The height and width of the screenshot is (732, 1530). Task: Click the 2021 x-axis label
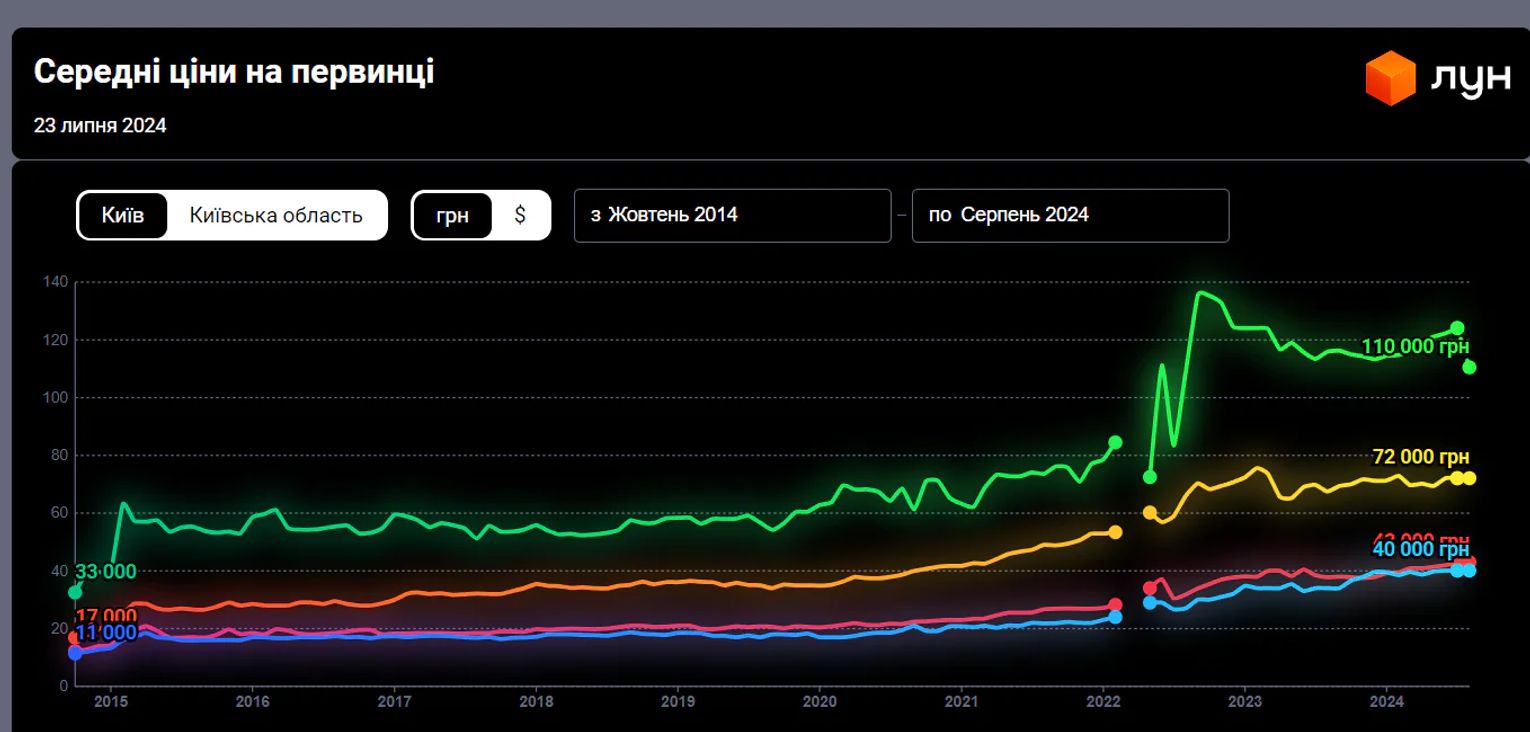click(961, 702)
